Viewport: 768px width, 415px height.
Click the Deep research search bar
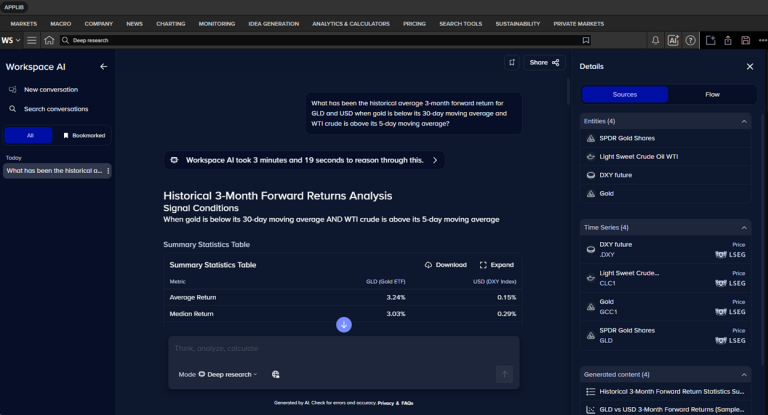(x=323, y=40)
